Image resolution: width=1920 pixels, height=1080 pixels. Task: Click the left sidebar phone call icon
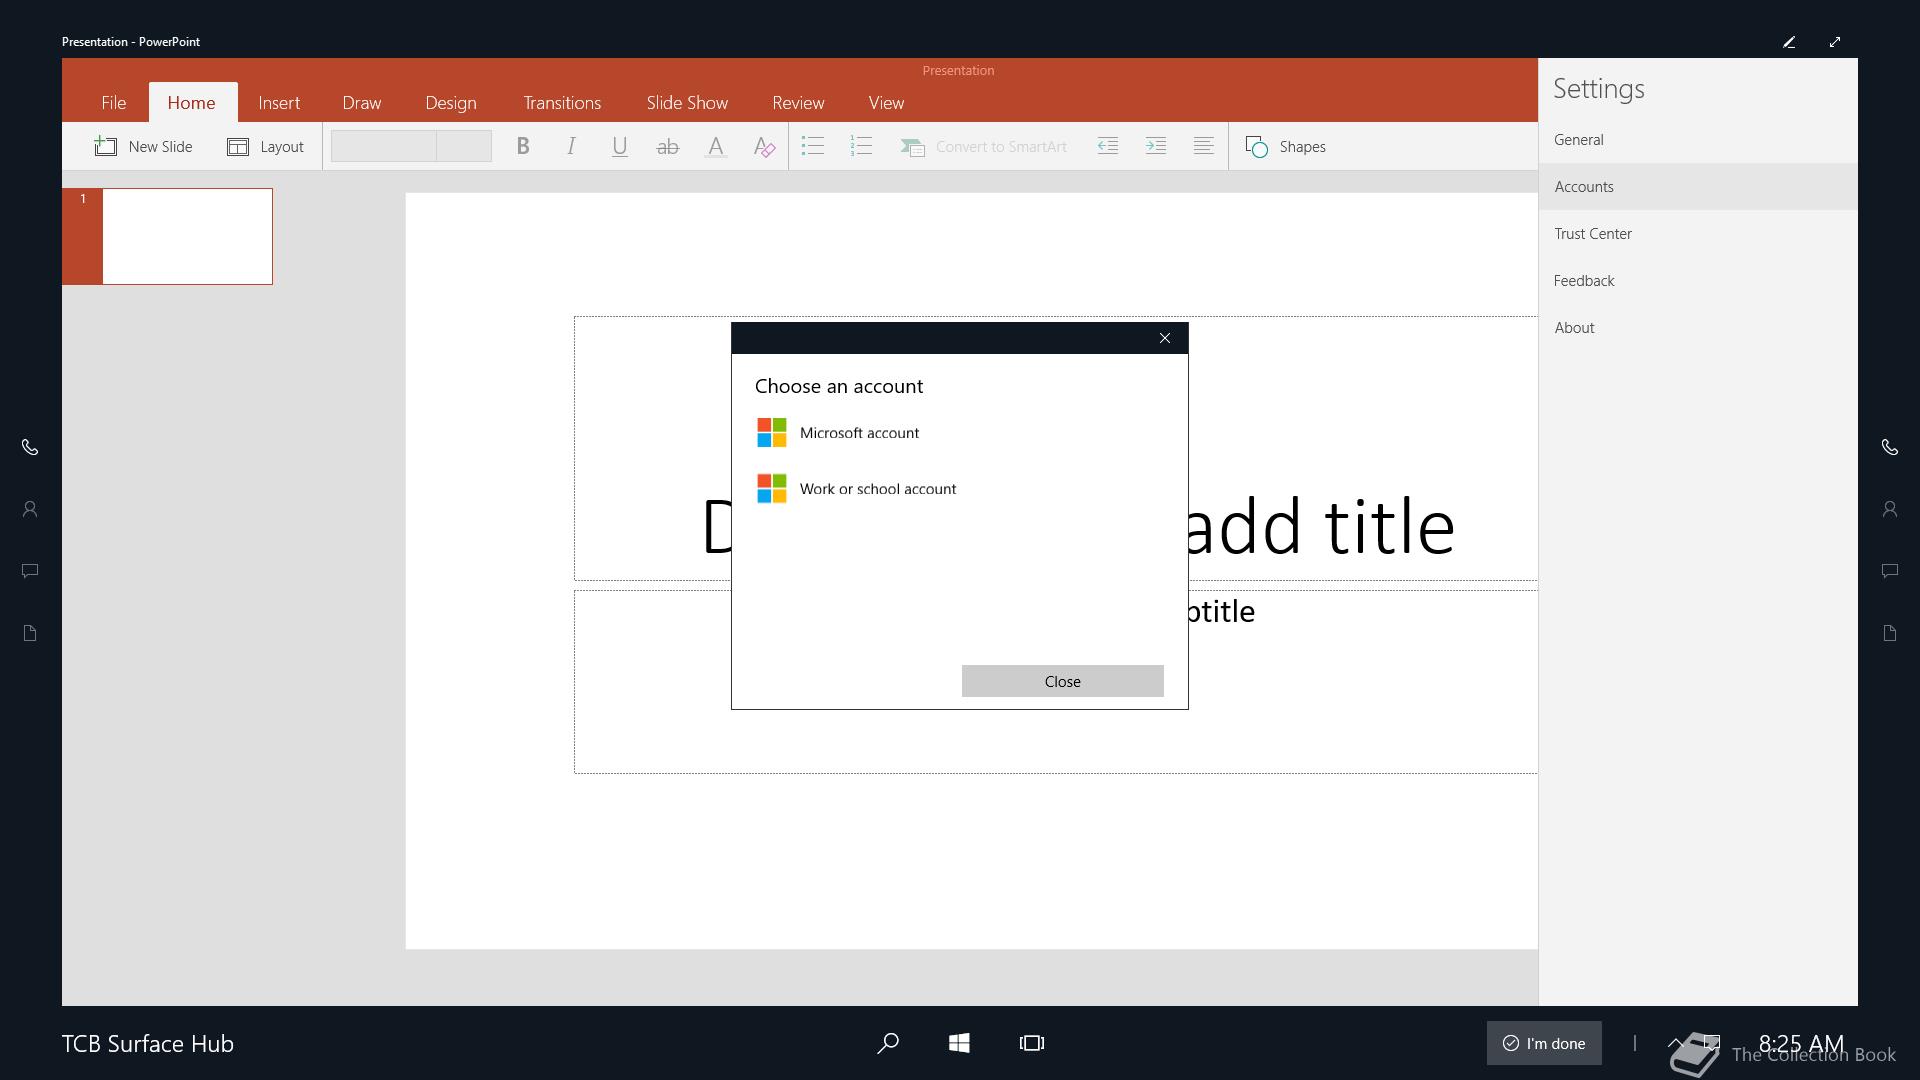click(30, 447)
